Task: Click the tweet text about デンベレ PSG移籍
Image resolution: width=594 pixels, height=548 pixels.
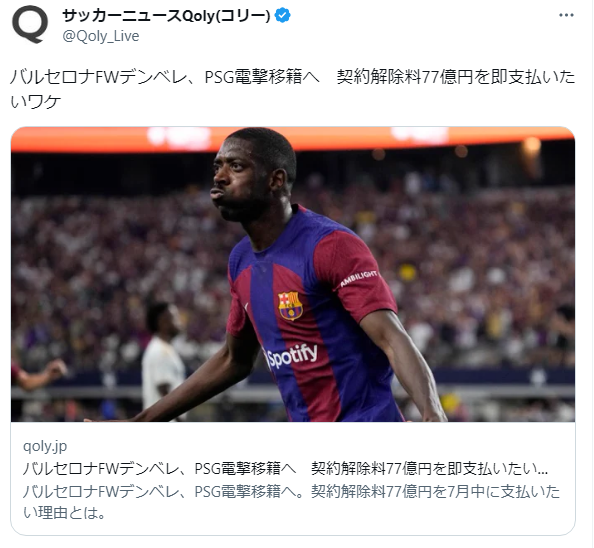Action: click(x=292, y=89)
